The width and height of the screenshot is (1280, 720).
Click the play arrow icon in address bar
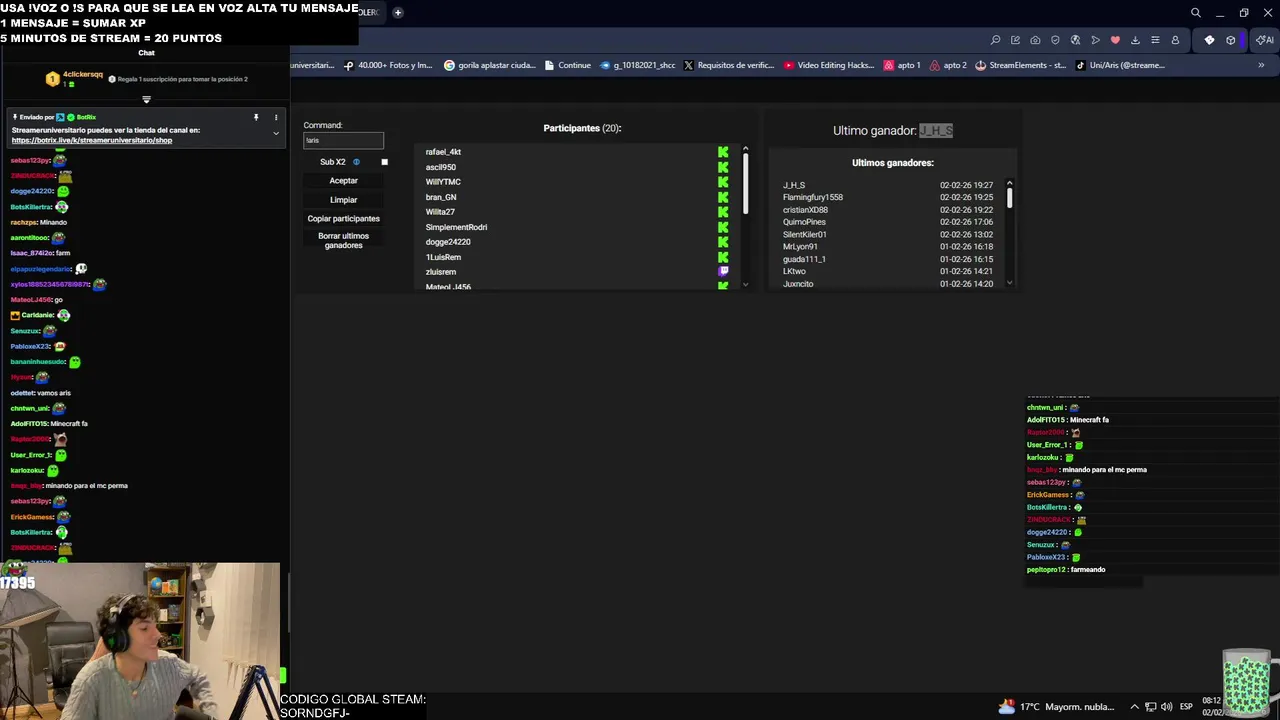(x=1095, y=40)
